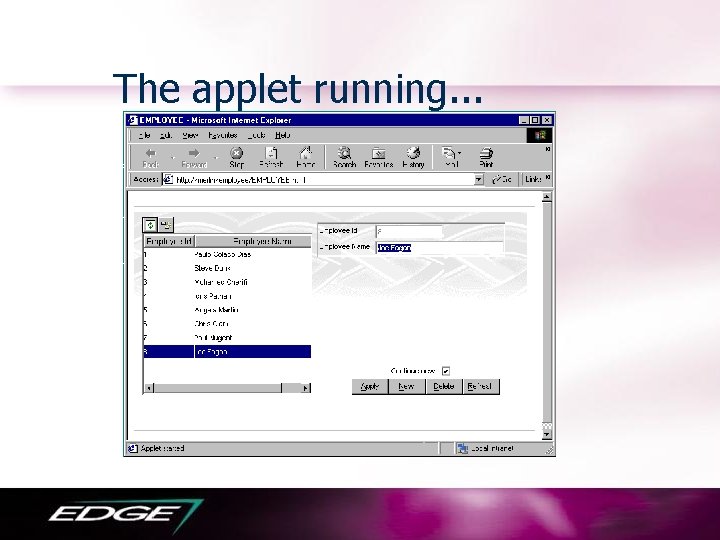Click the table scrollbar right arrow
The width and height of the screenshot is (720, 540).
[x=305, y=388]
